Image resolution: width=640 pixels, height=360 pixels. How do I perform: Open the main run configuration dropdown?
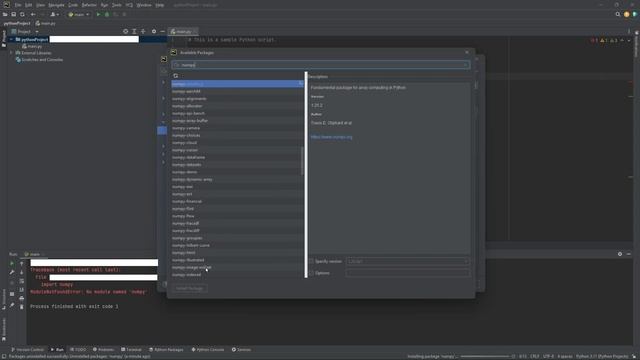pyautogui.click(x=79, y=14)
